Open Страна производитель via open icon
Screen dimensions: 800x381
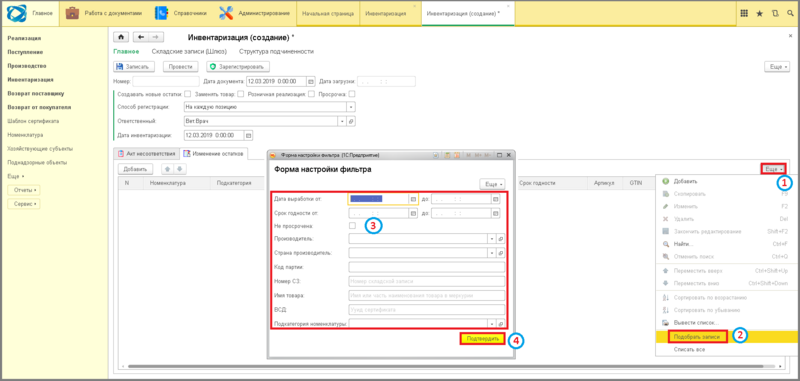pos(501,252)
